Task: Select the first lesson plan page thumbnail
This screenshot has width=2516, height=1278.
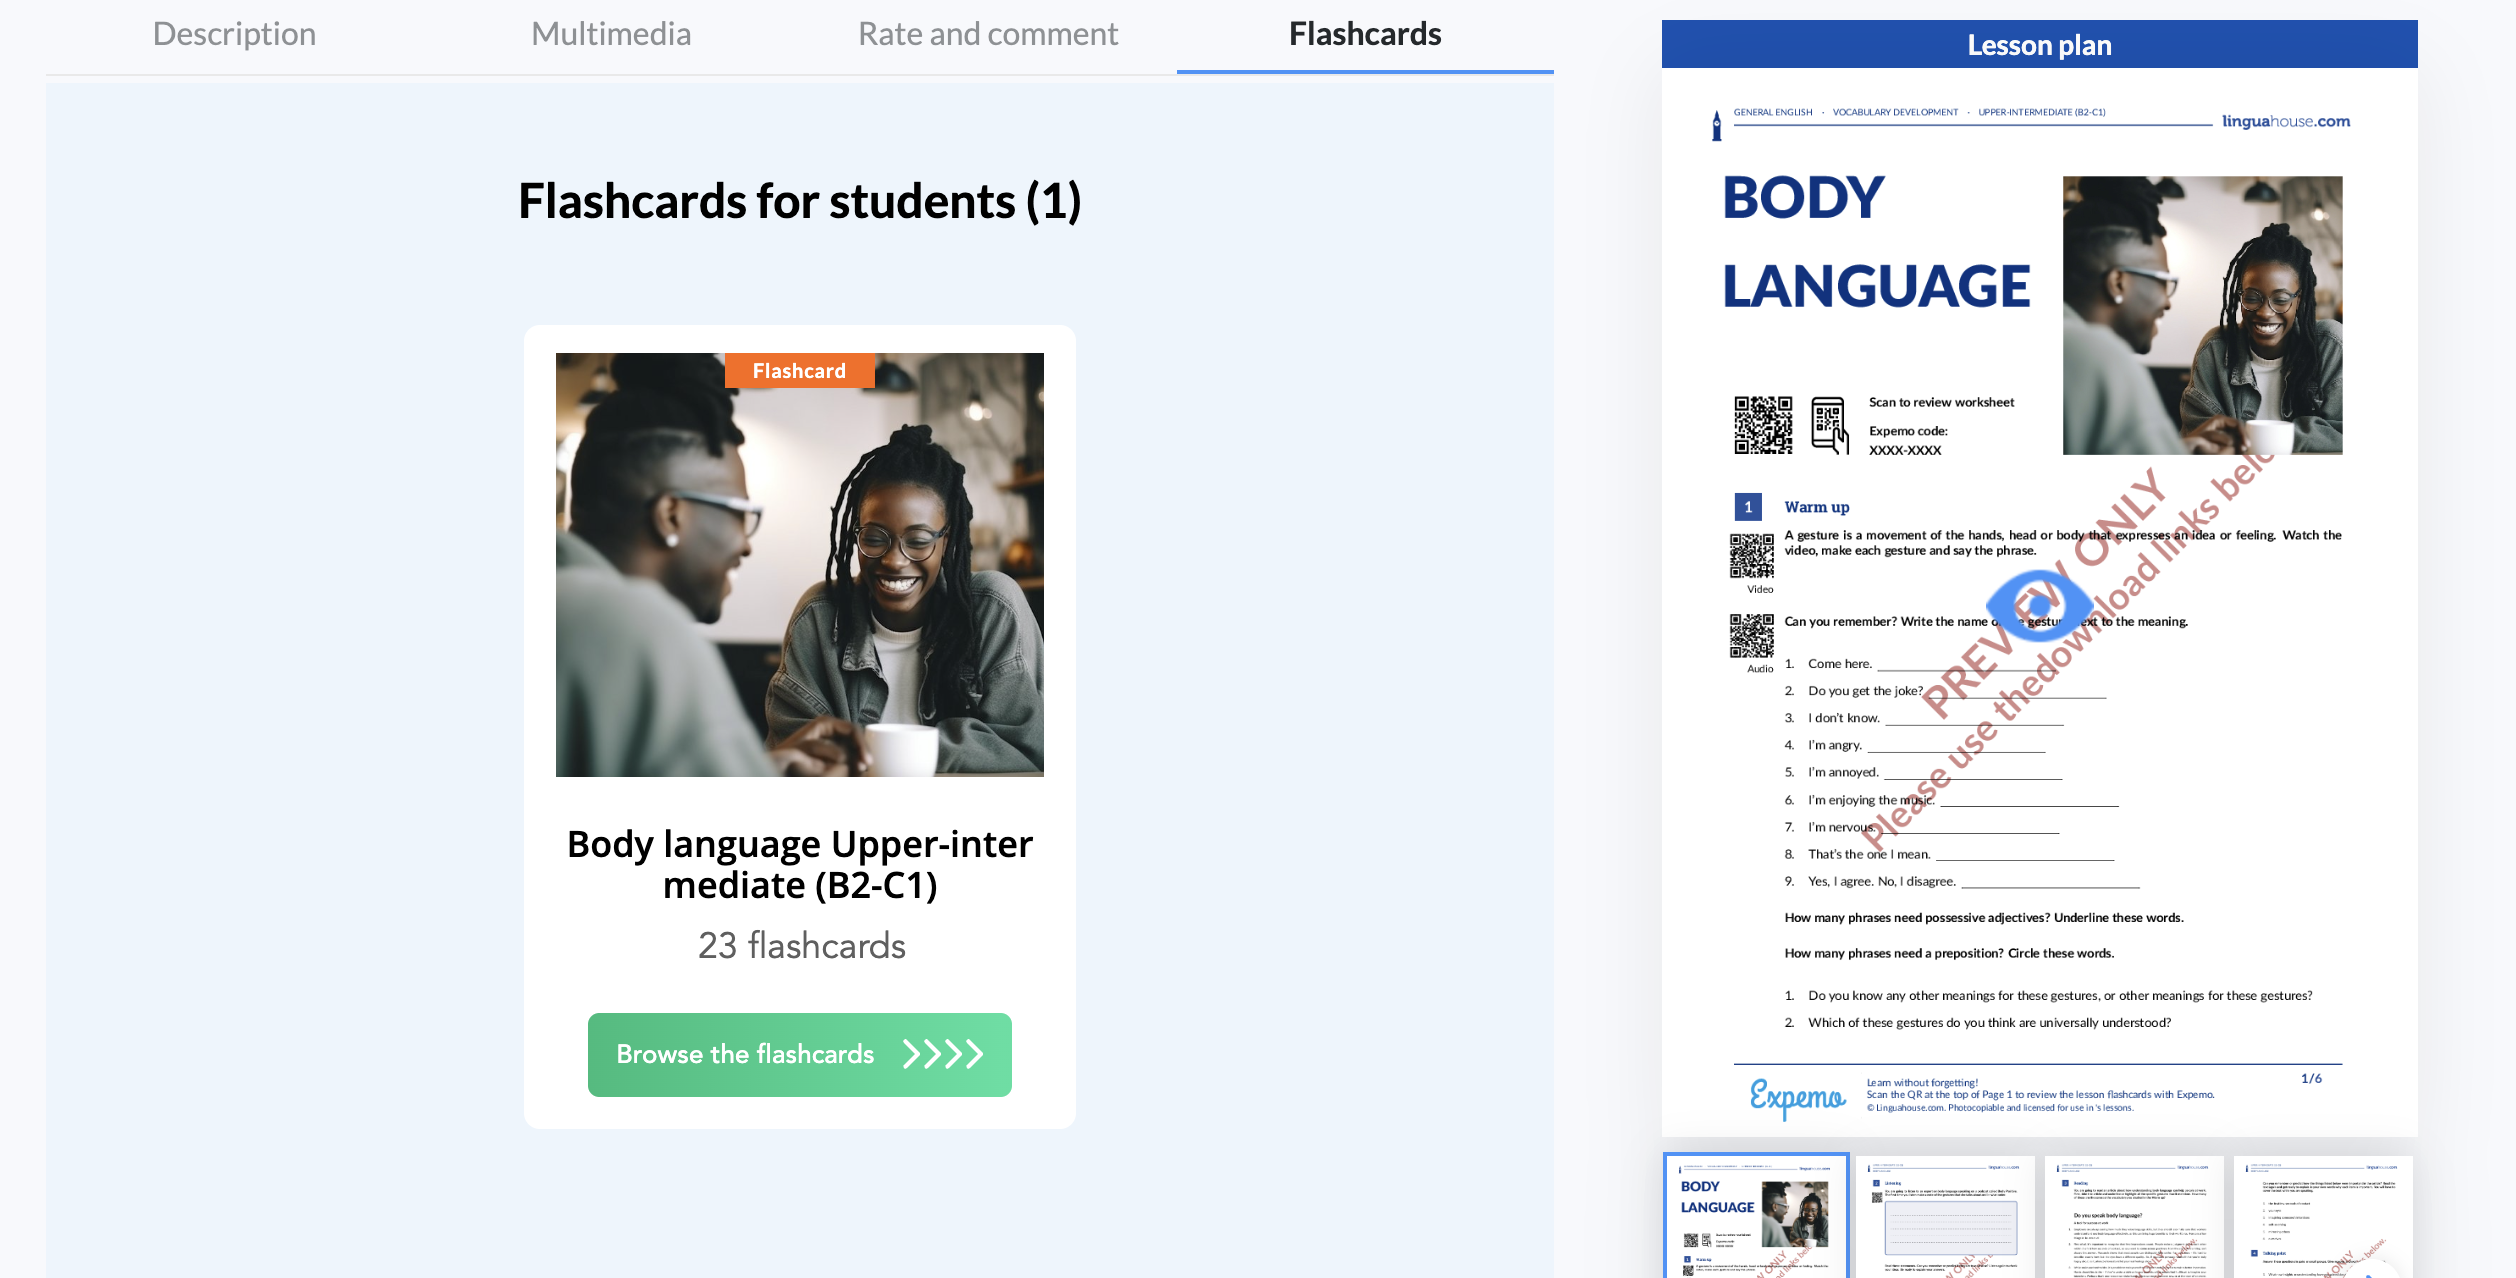Action: click(x=1756, y=1217)
